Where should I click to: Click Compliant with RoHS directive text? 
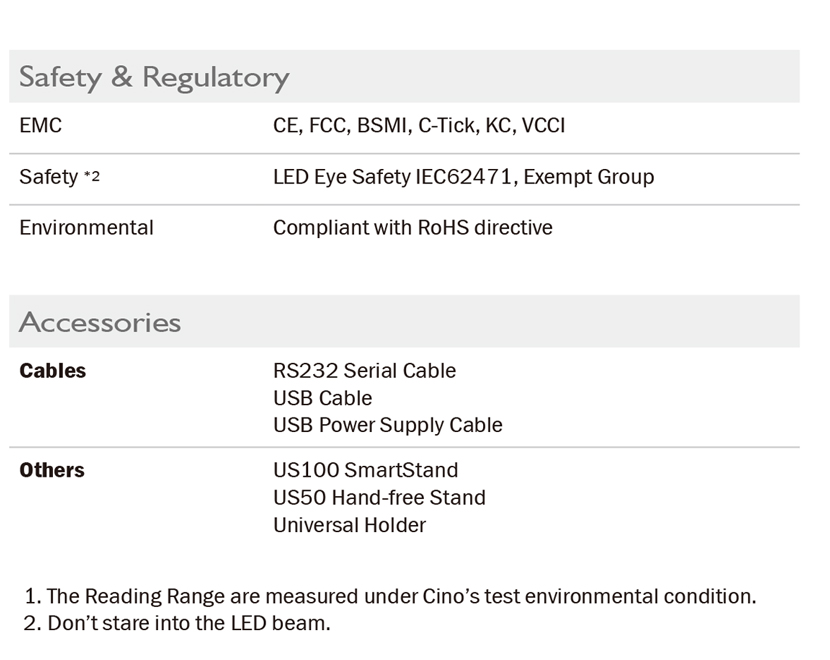tap(413, 228)
